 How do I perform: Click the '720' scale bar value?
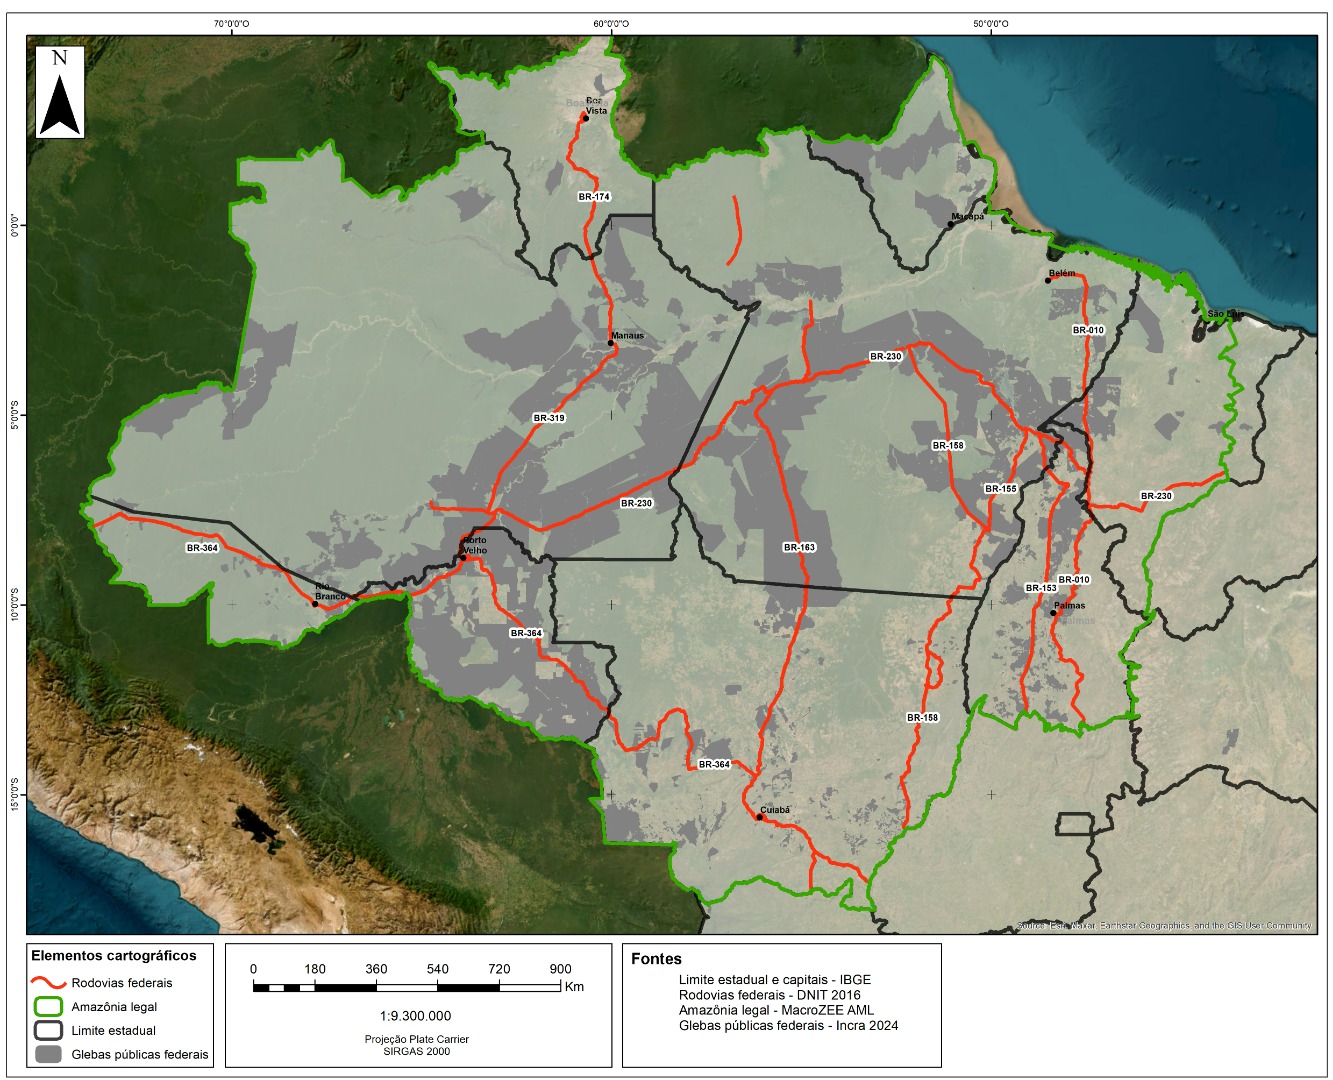(499, 969)
